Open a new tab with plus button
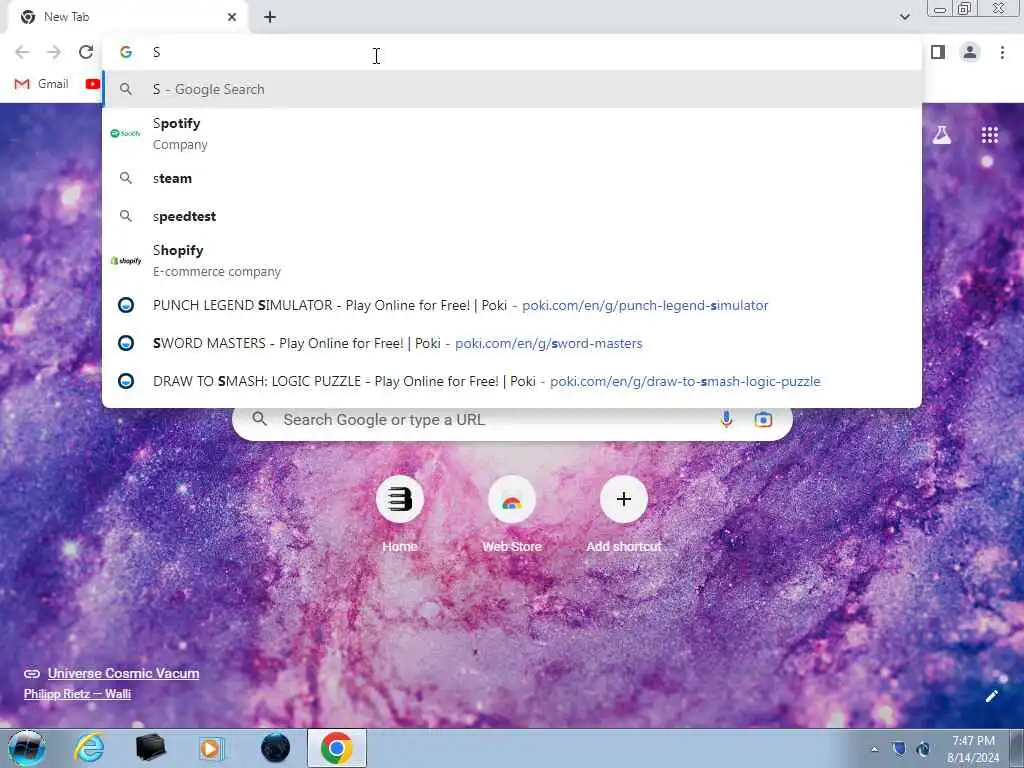Viewport: 1024px width, 768px height. (270, 17)
